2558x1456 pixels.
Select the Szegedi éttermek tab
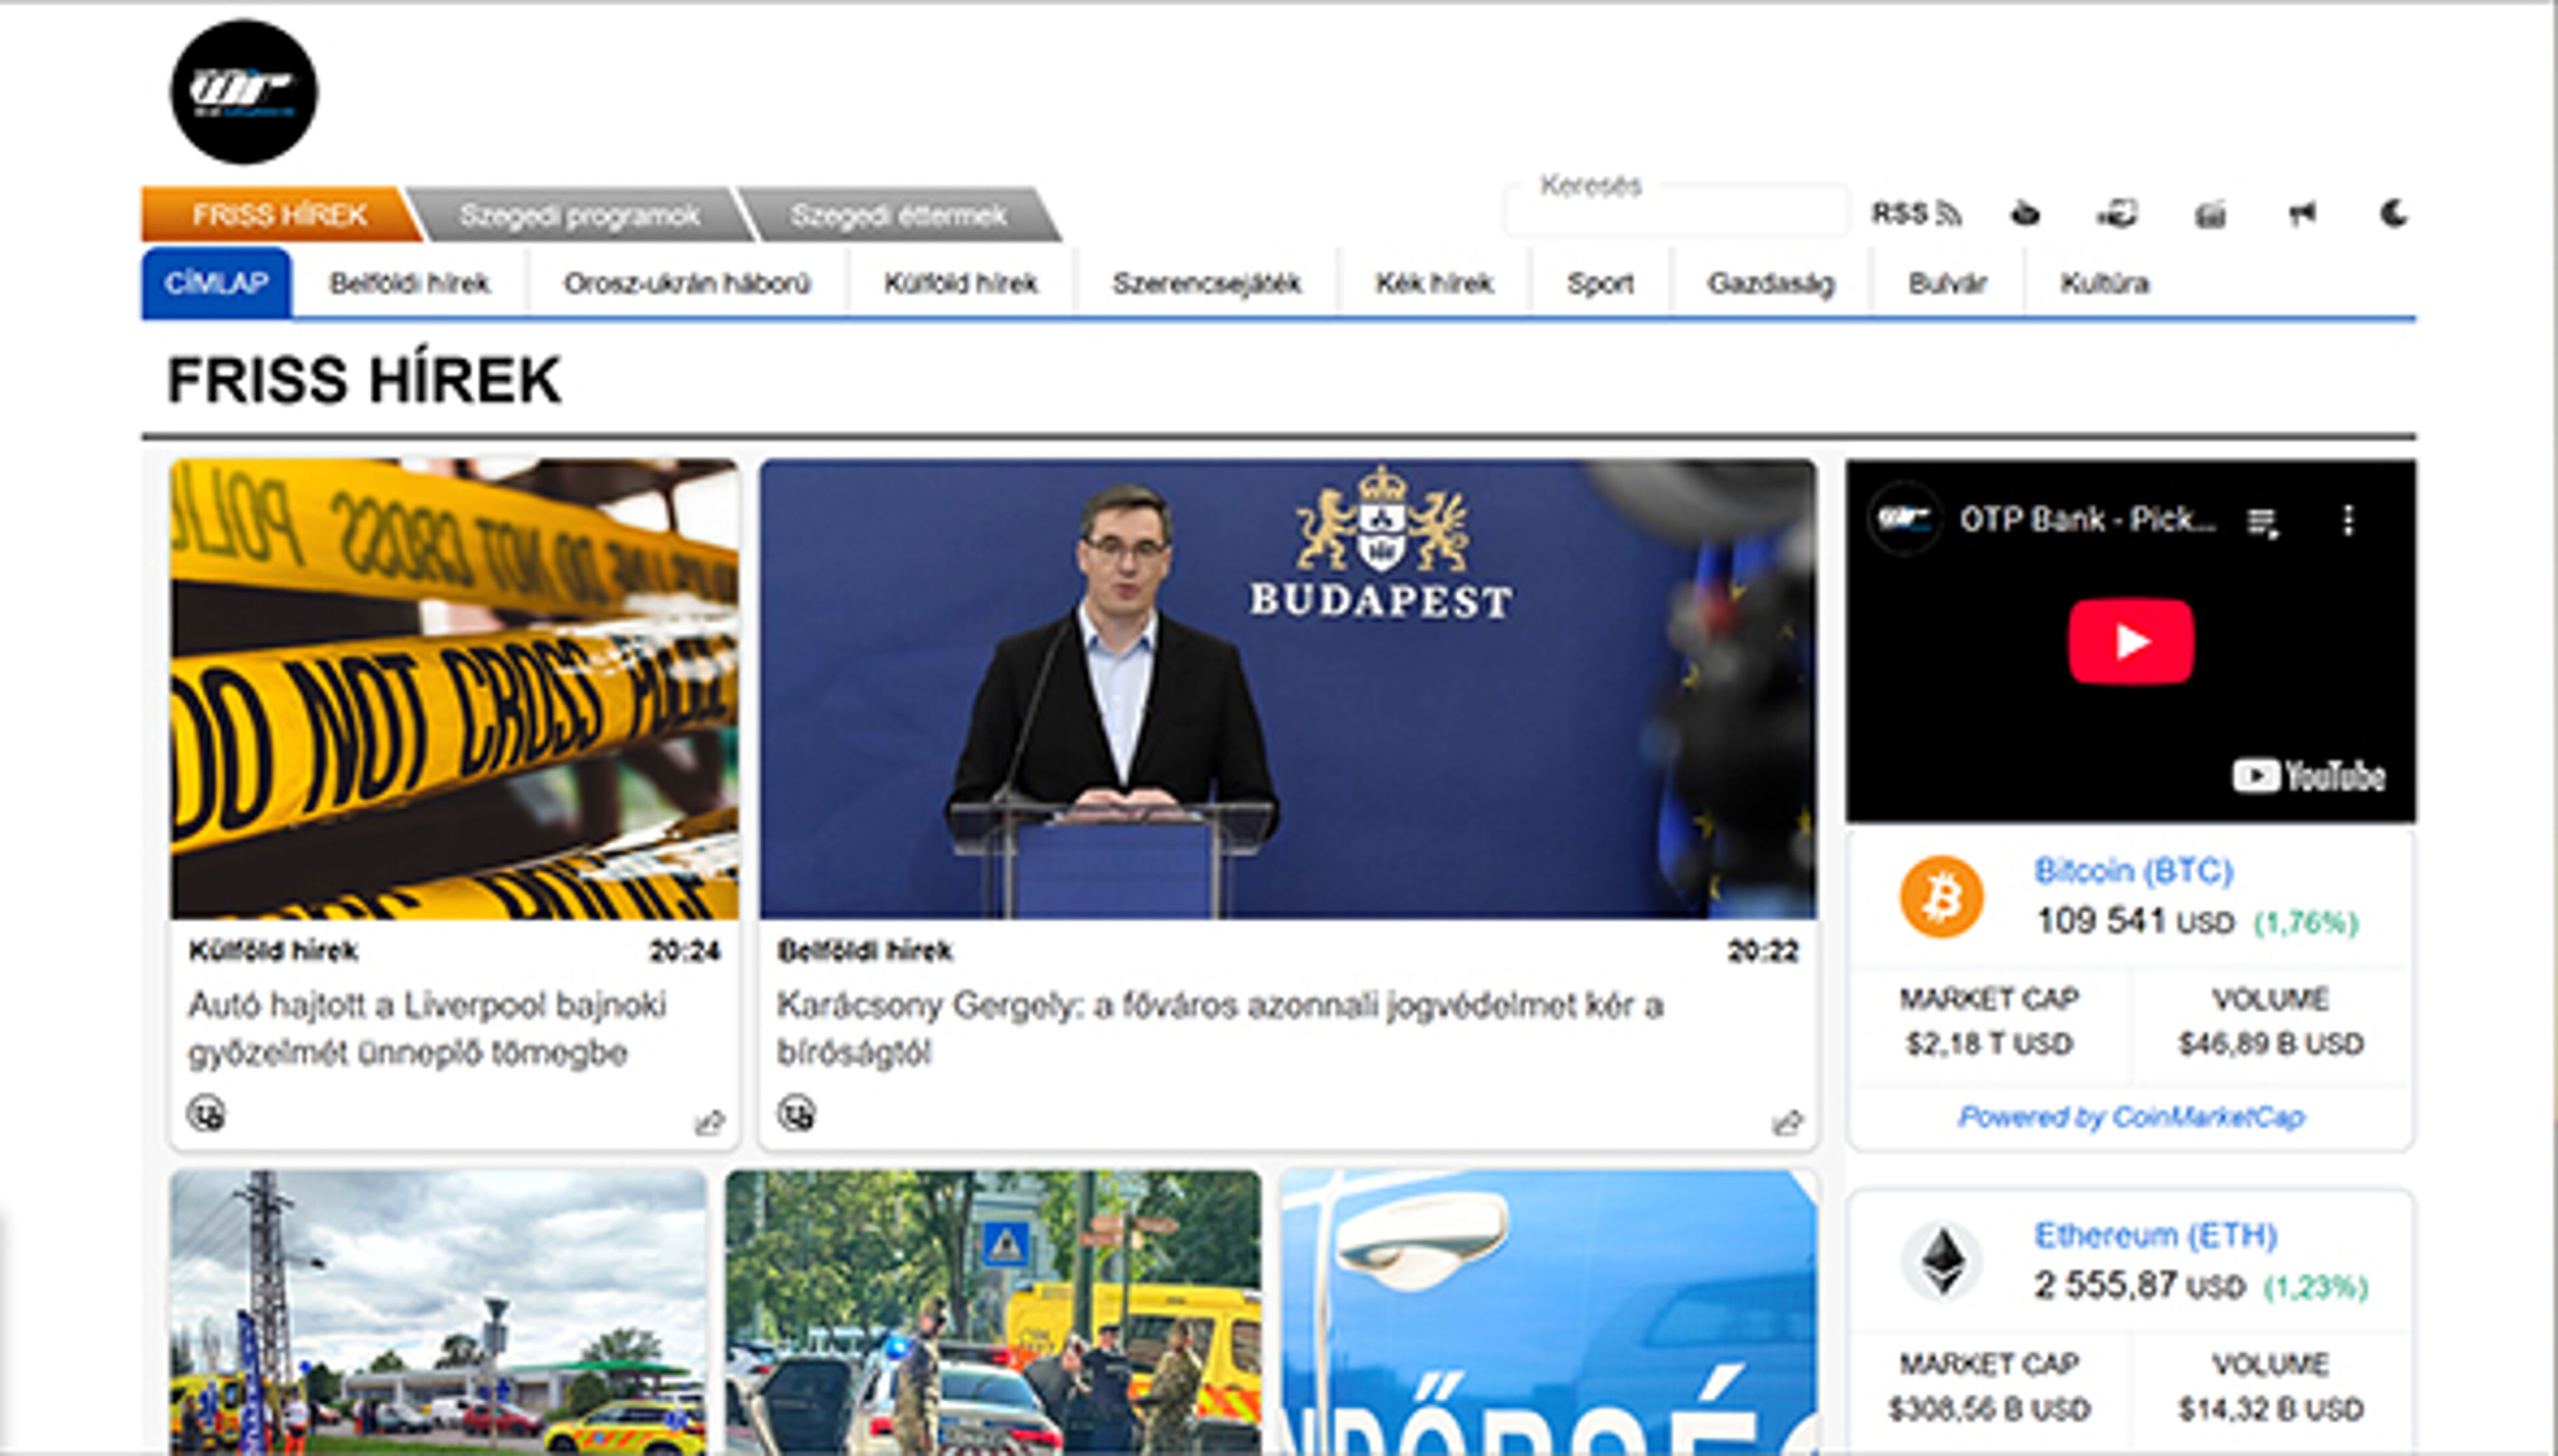coord(898,215)
